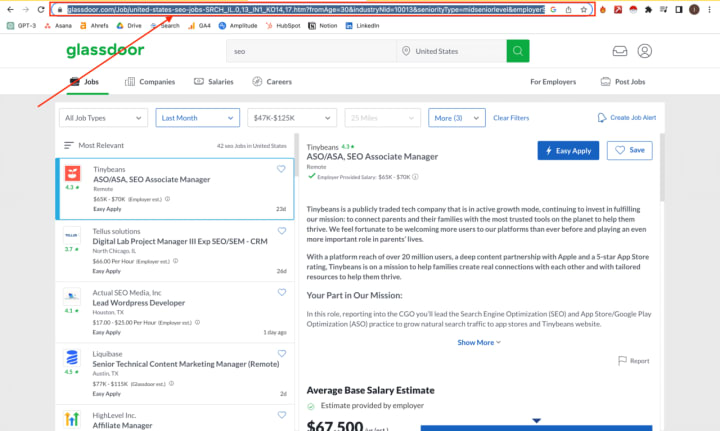Open the Amplitude bookmark
The width and height of the screenshot is (720, 431).
tap(238, 26)
